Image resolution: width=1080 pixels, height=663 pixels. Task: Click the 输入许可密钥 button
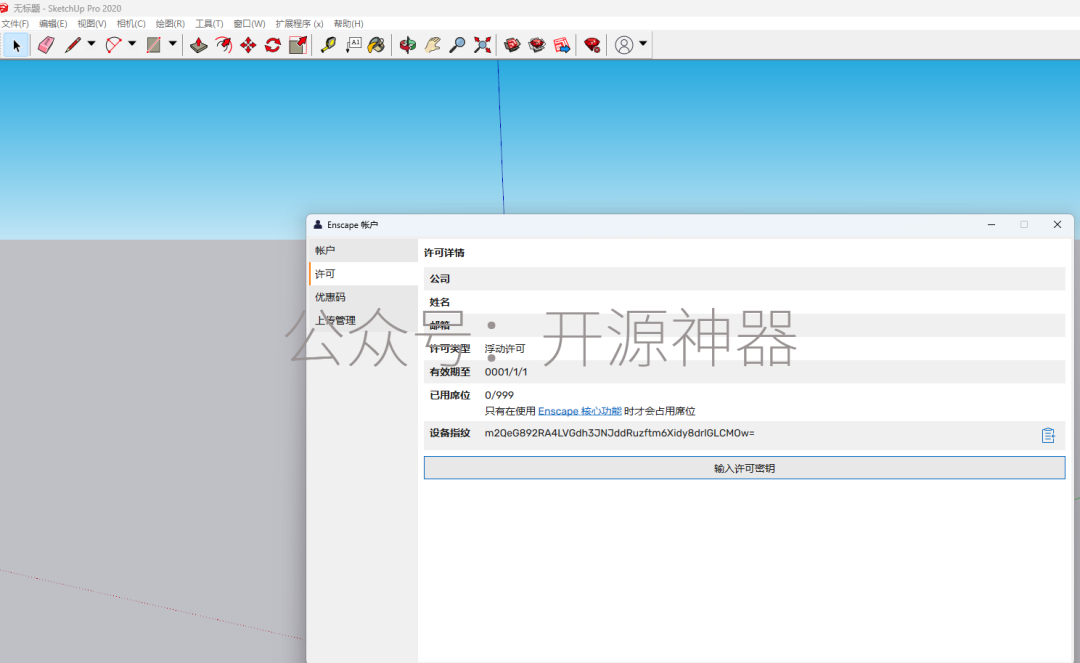point(745,468)
